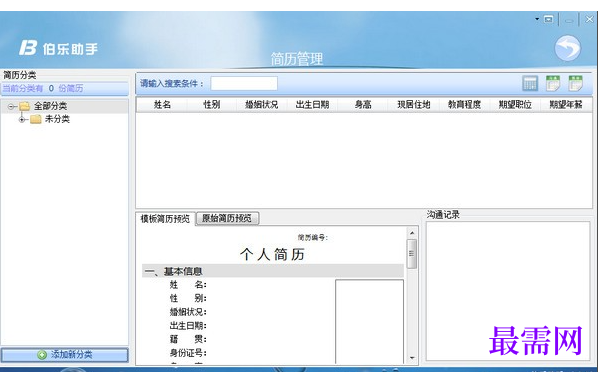Click the 当前分类有 0 份简历 status text
The height and width of the screenshot is (372, 601).
43,88
